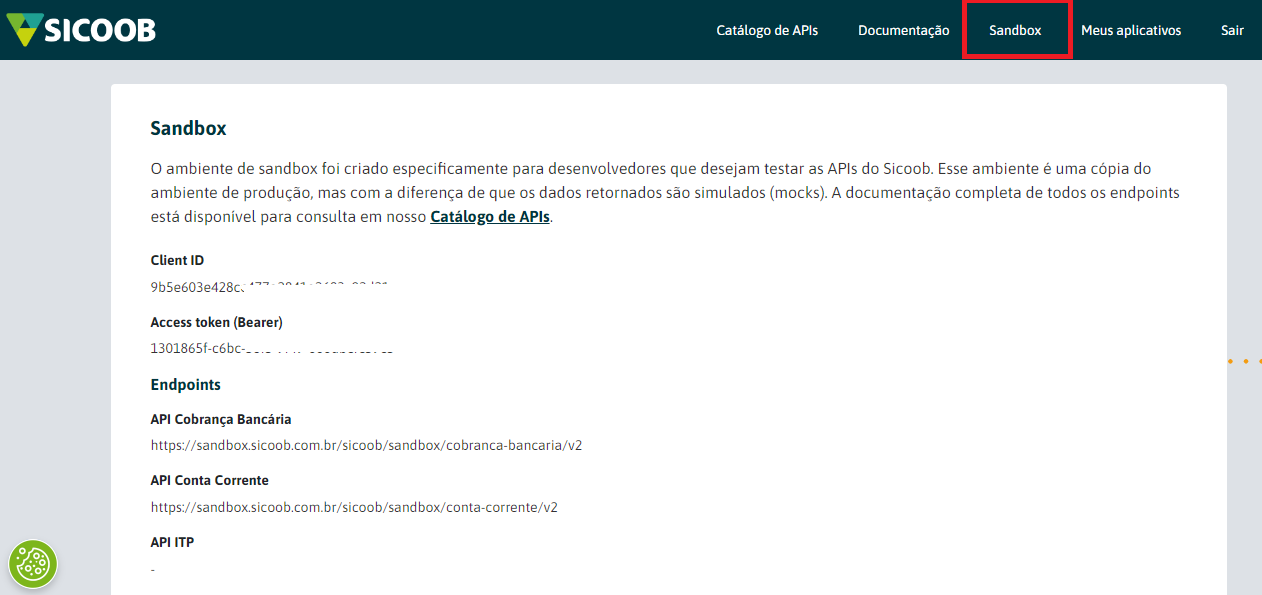This screenshot has width=1262, height=595.
Task: Open Catálogo de APIs menu item
Action: coord(767,30)
